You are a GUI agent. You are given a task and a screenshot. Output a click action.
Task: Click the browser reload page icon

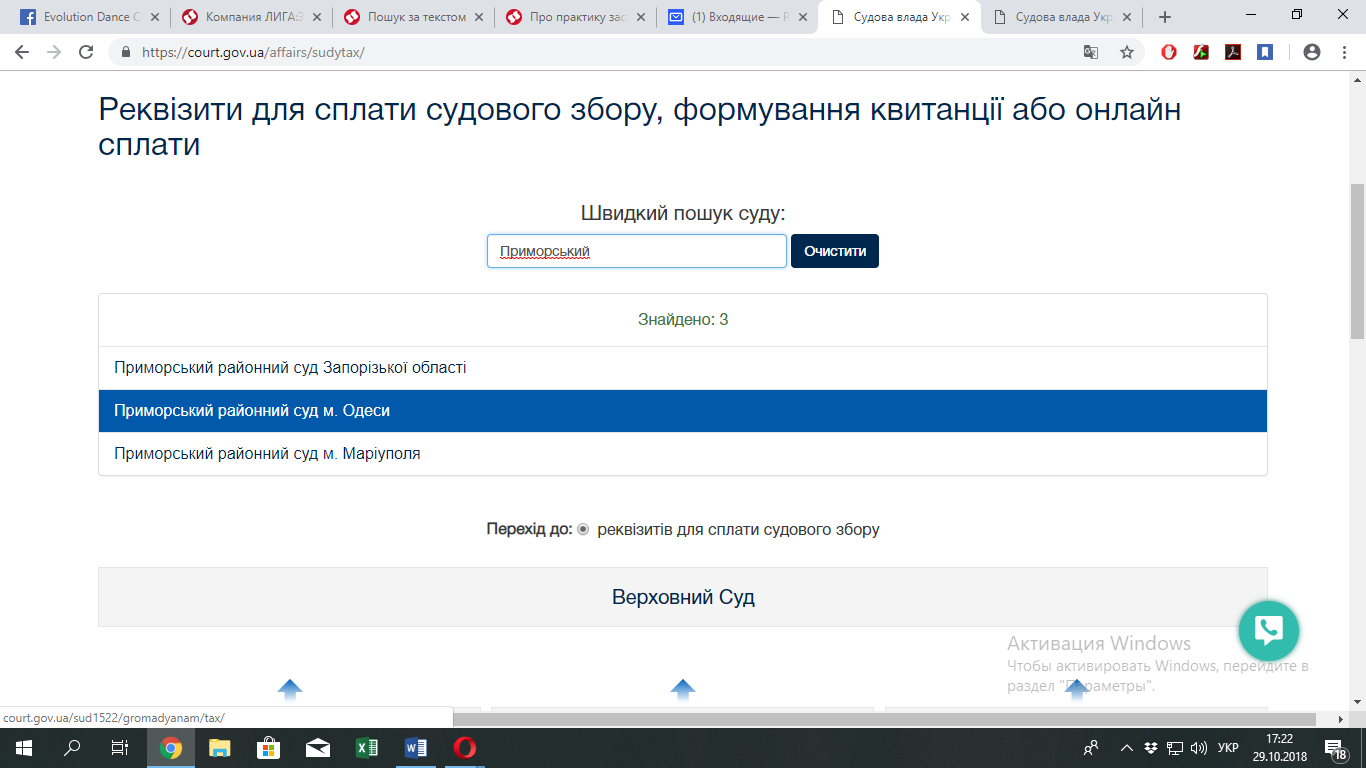click(x=86, y=52)
